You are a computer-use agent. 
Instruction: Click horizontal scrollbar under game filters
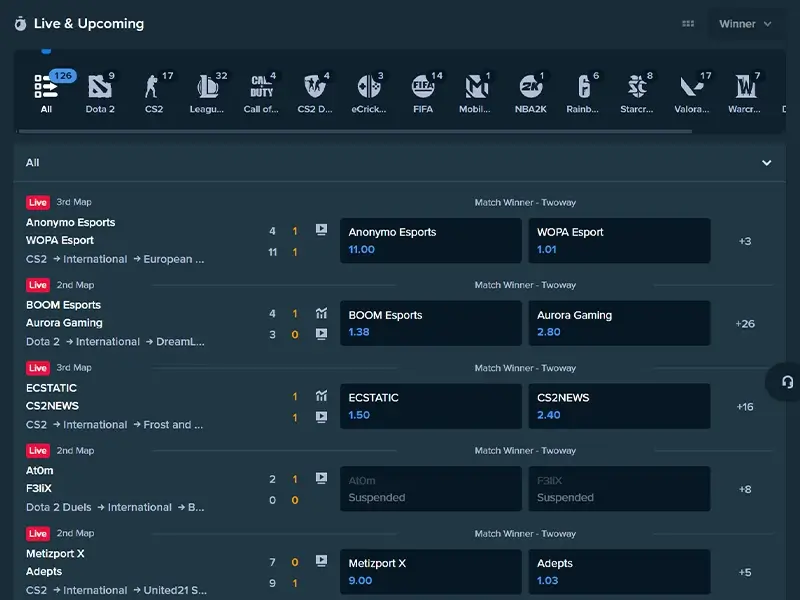355,131
